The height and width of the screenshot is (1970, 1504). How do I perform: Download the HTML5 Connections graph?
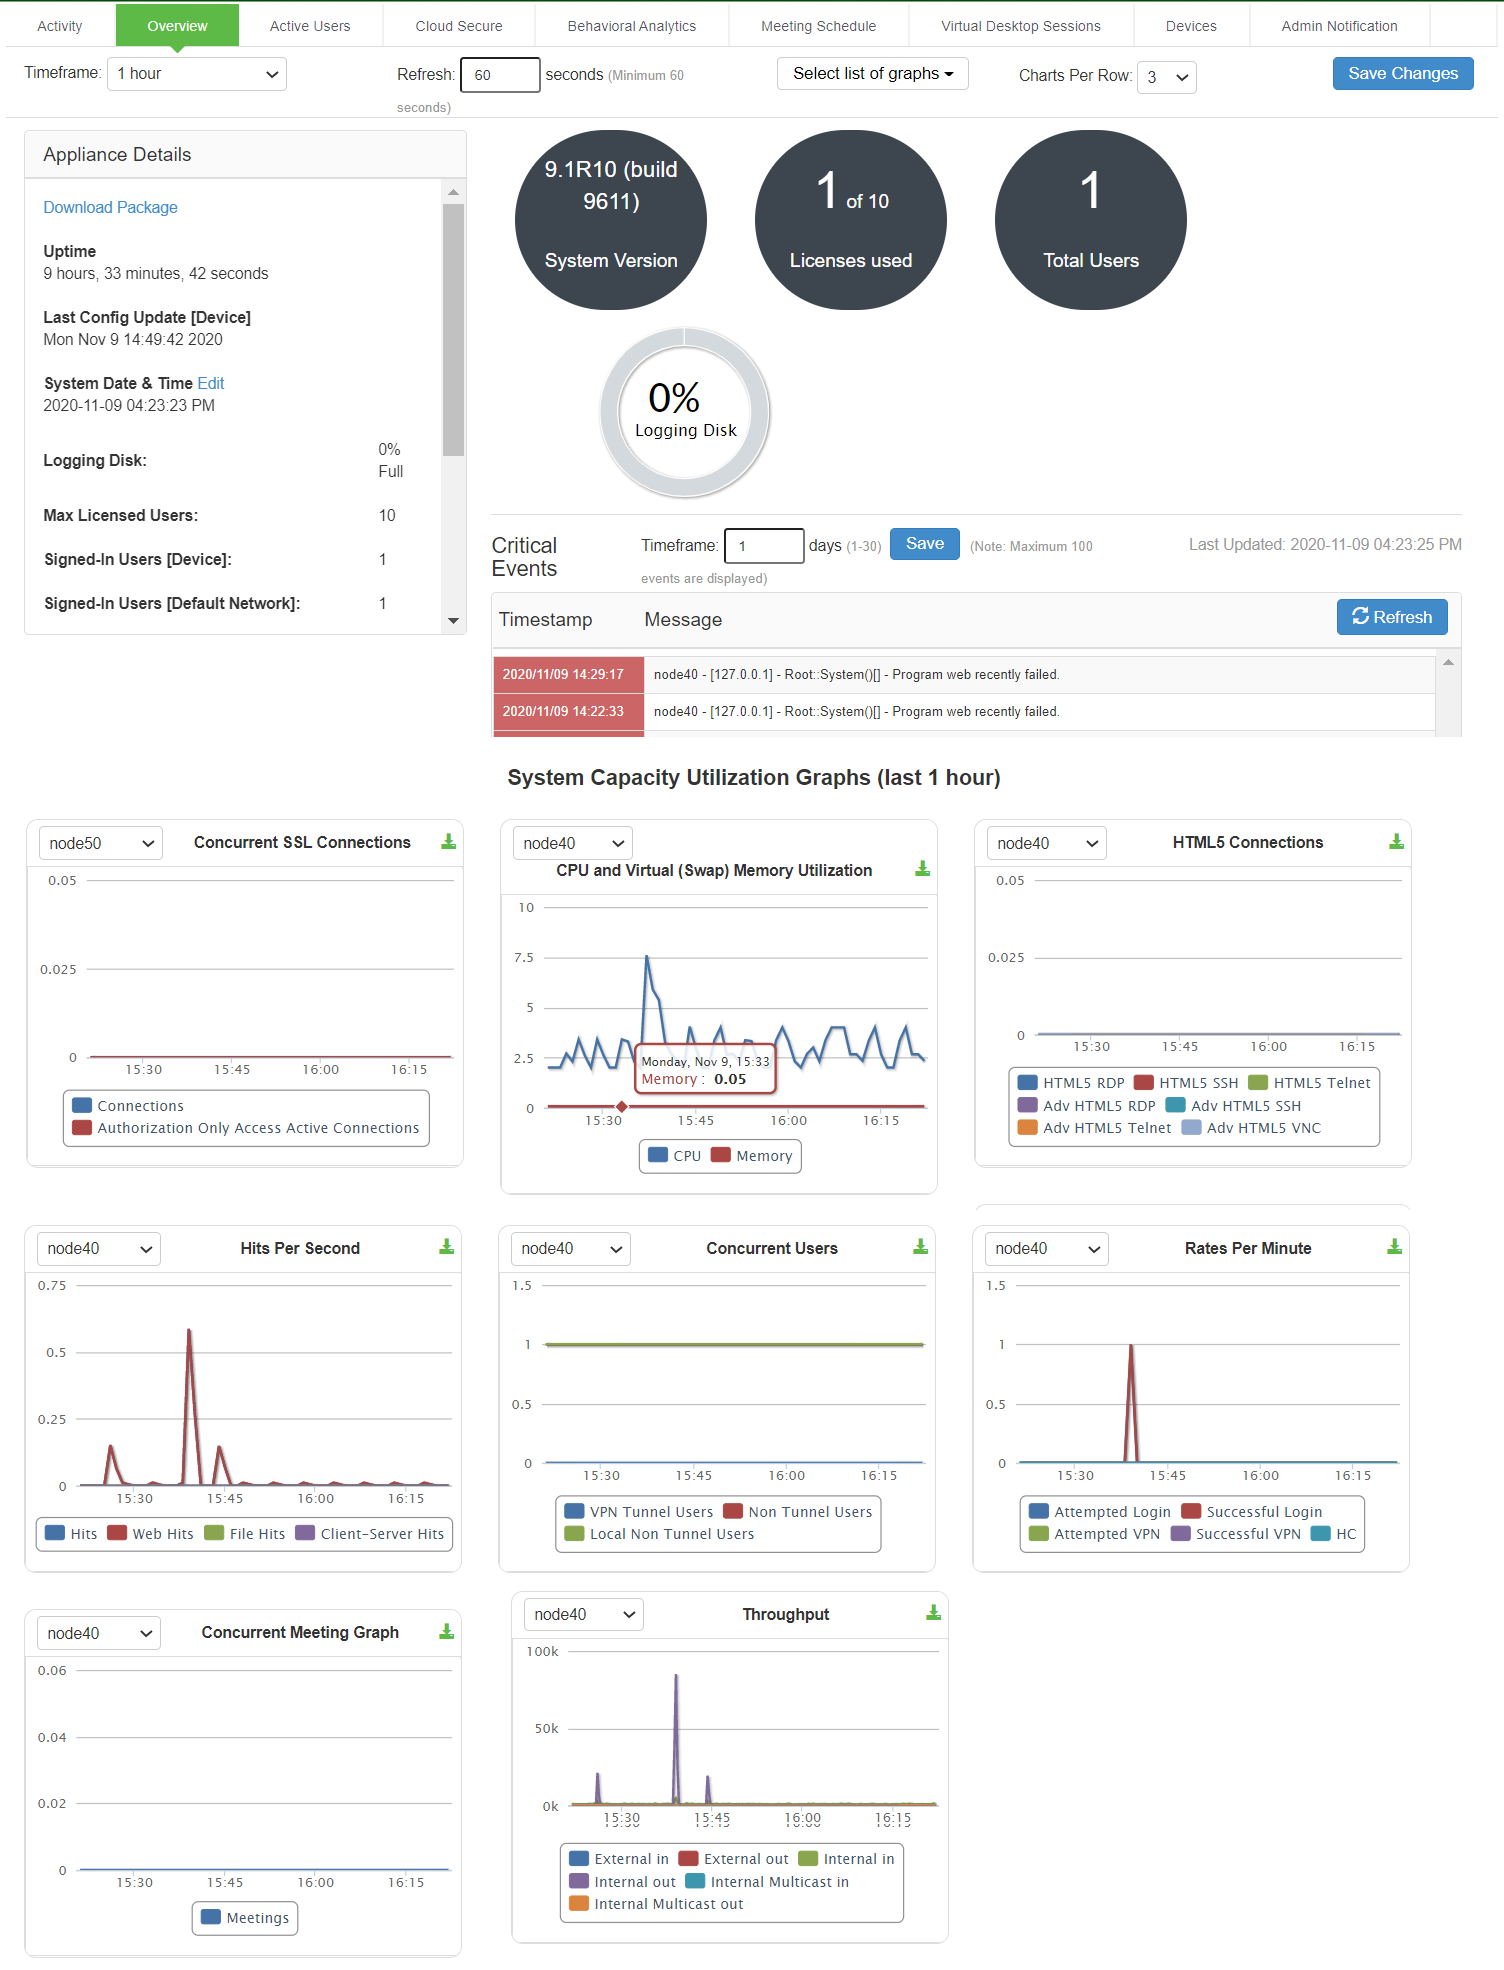coord(1396,842)
